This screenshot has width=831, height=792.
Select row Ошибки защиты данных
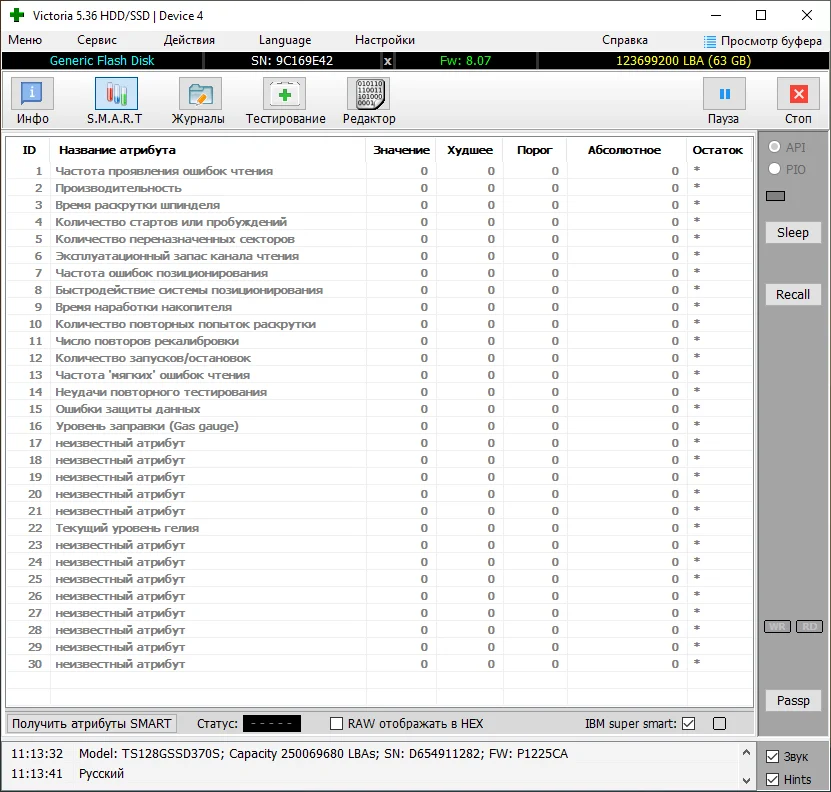click(379, 409)
